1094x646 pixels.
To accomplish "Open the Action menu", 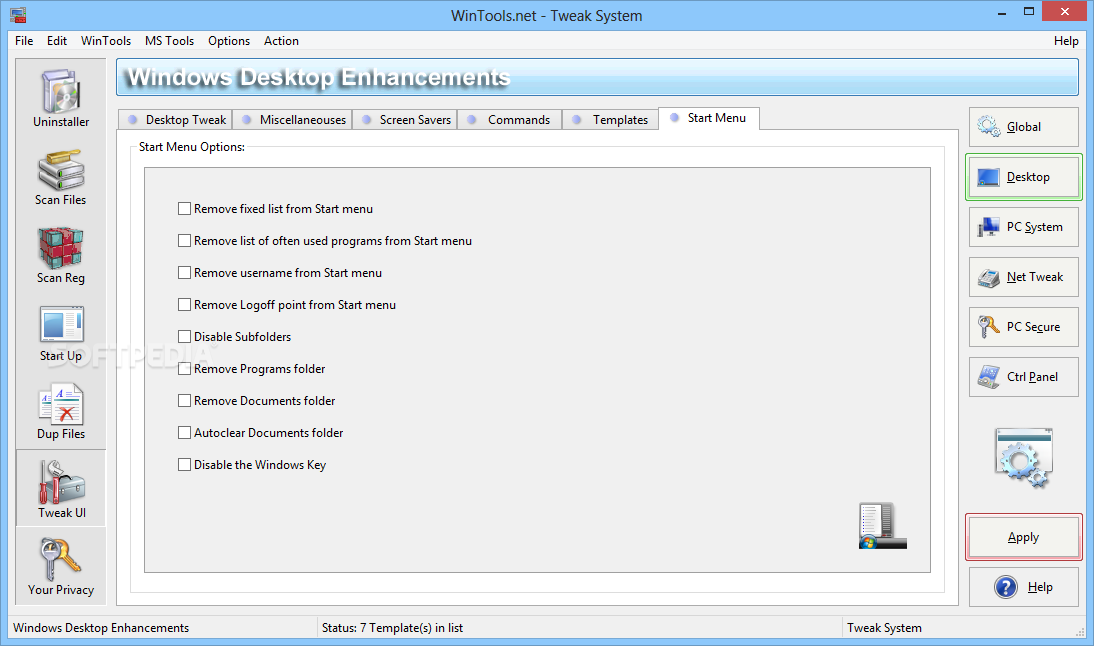I will click(x=281, y=40).
